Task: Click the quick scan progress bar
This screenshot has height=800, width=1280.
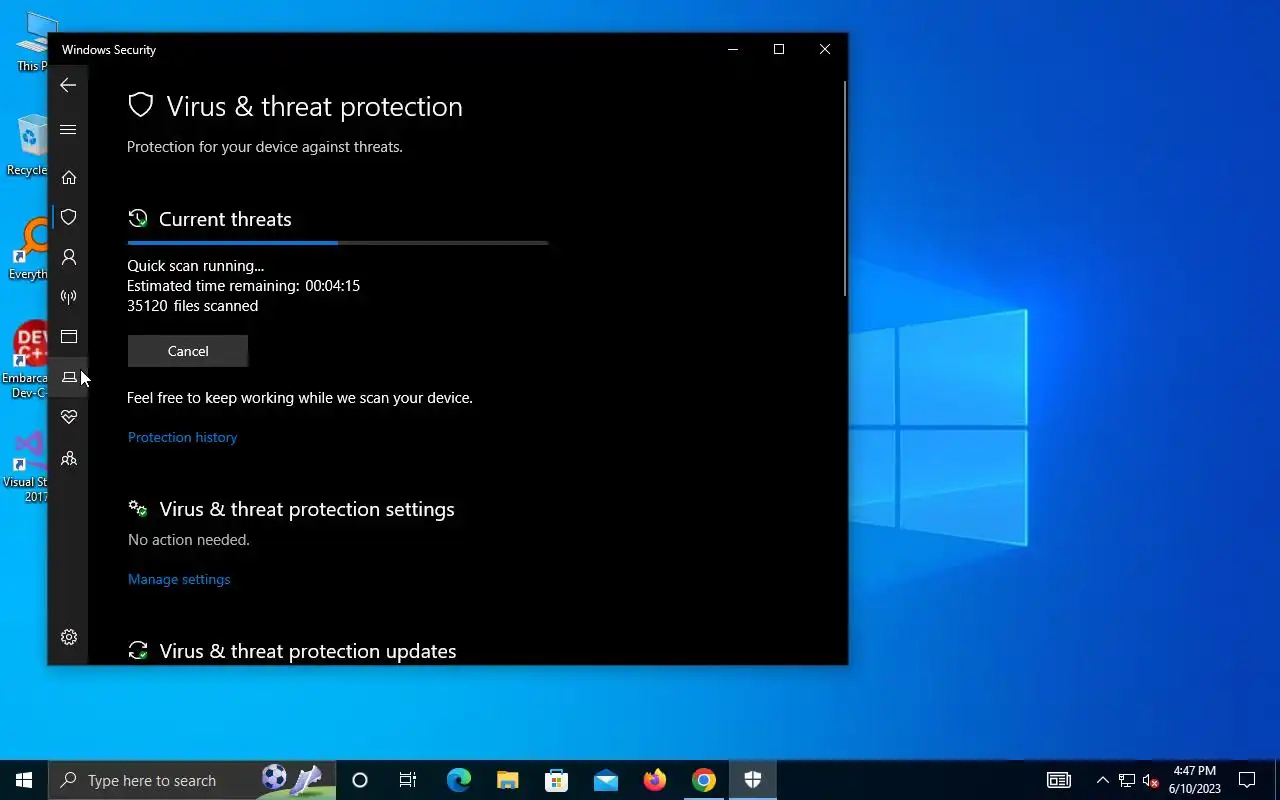Action: [338, 243]
